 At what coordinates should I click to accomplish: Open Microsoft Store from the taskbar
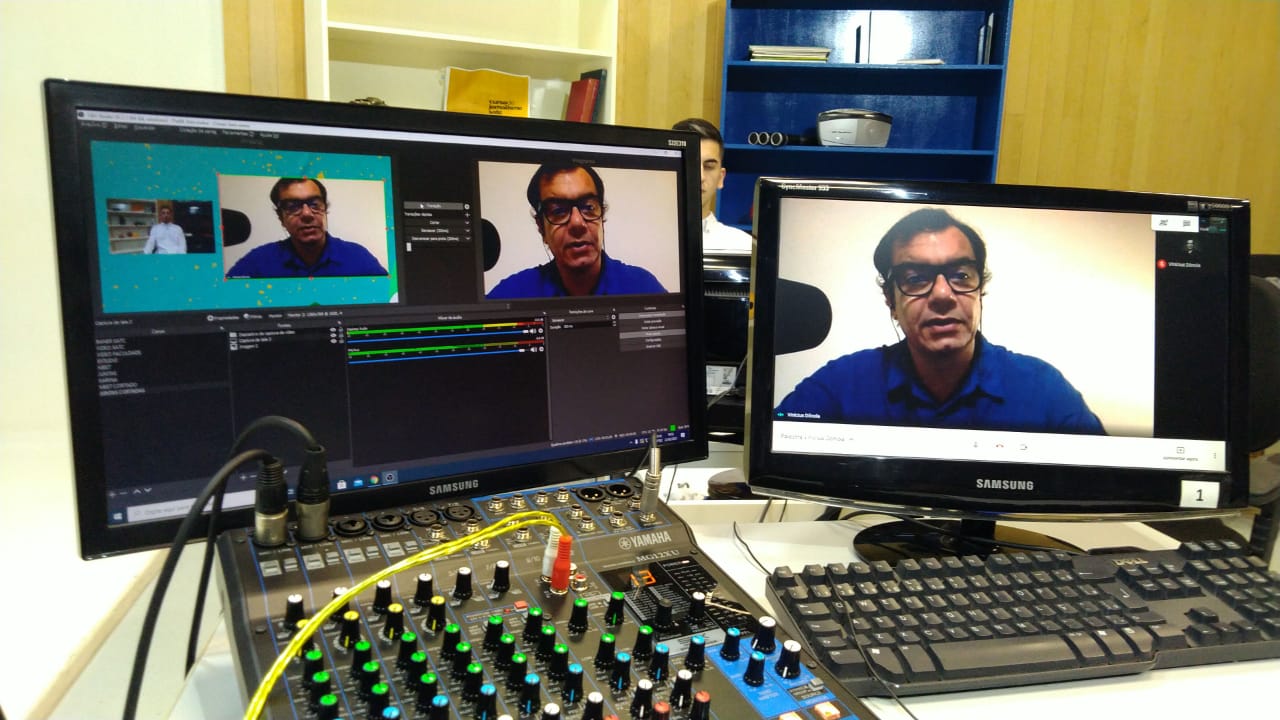(x=341, y=484)
